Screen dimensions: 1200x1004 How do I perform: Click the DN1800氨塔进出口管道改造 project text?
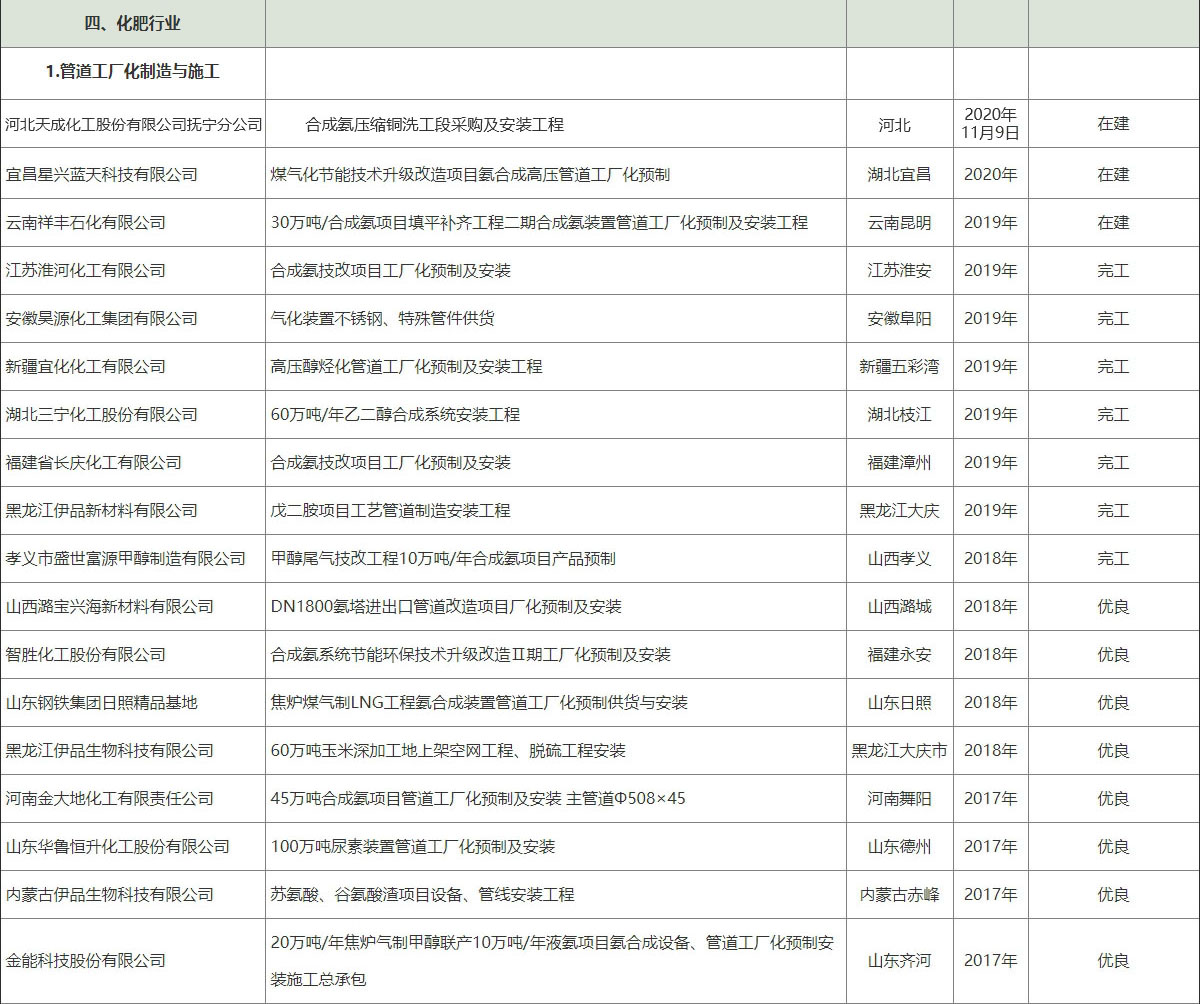click(446, 606)
